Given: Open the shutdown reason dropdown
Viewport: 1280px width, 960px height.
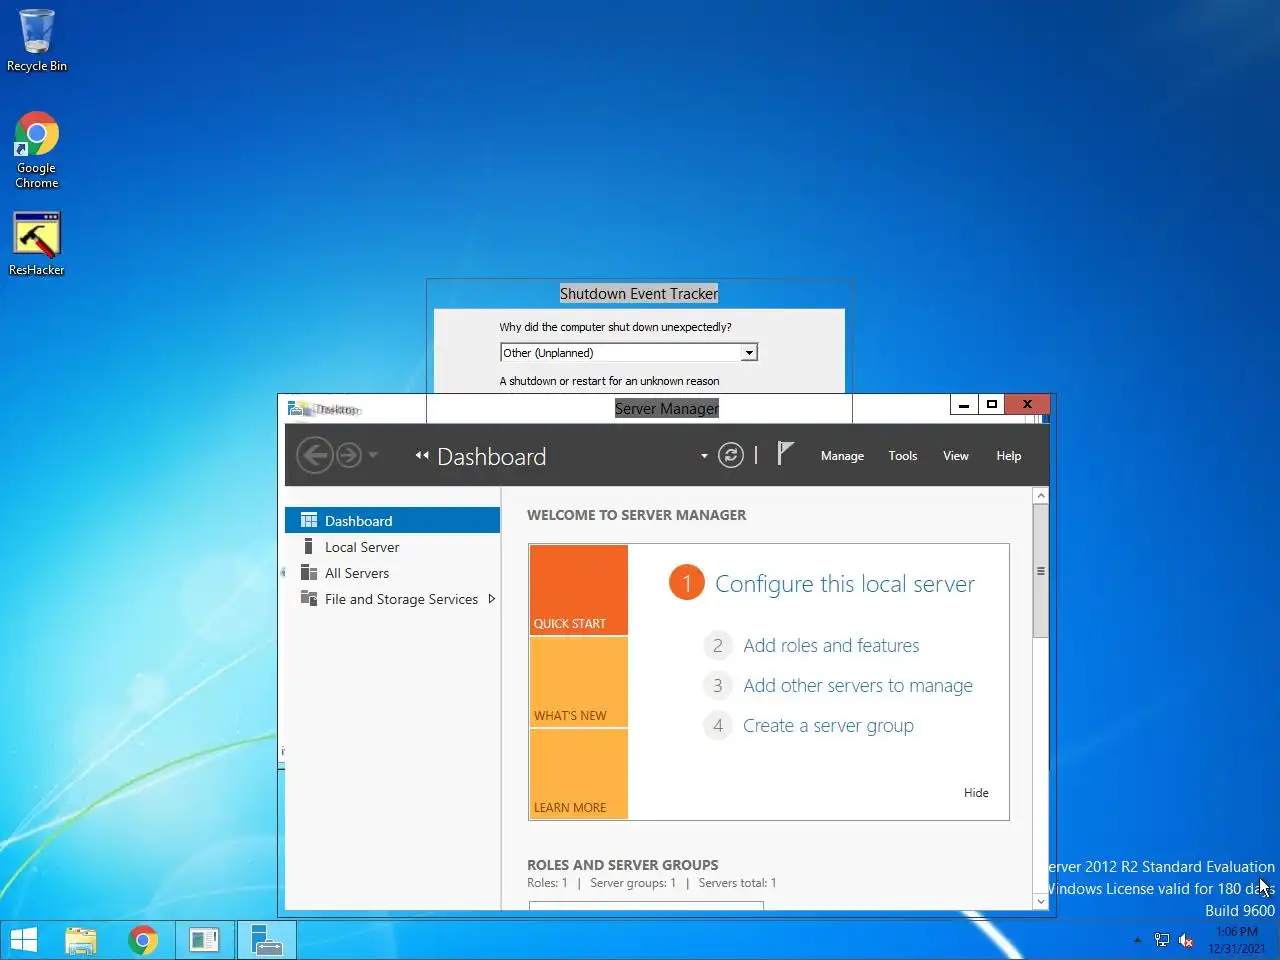Looking at the screenshot, I should pos(749,352).
